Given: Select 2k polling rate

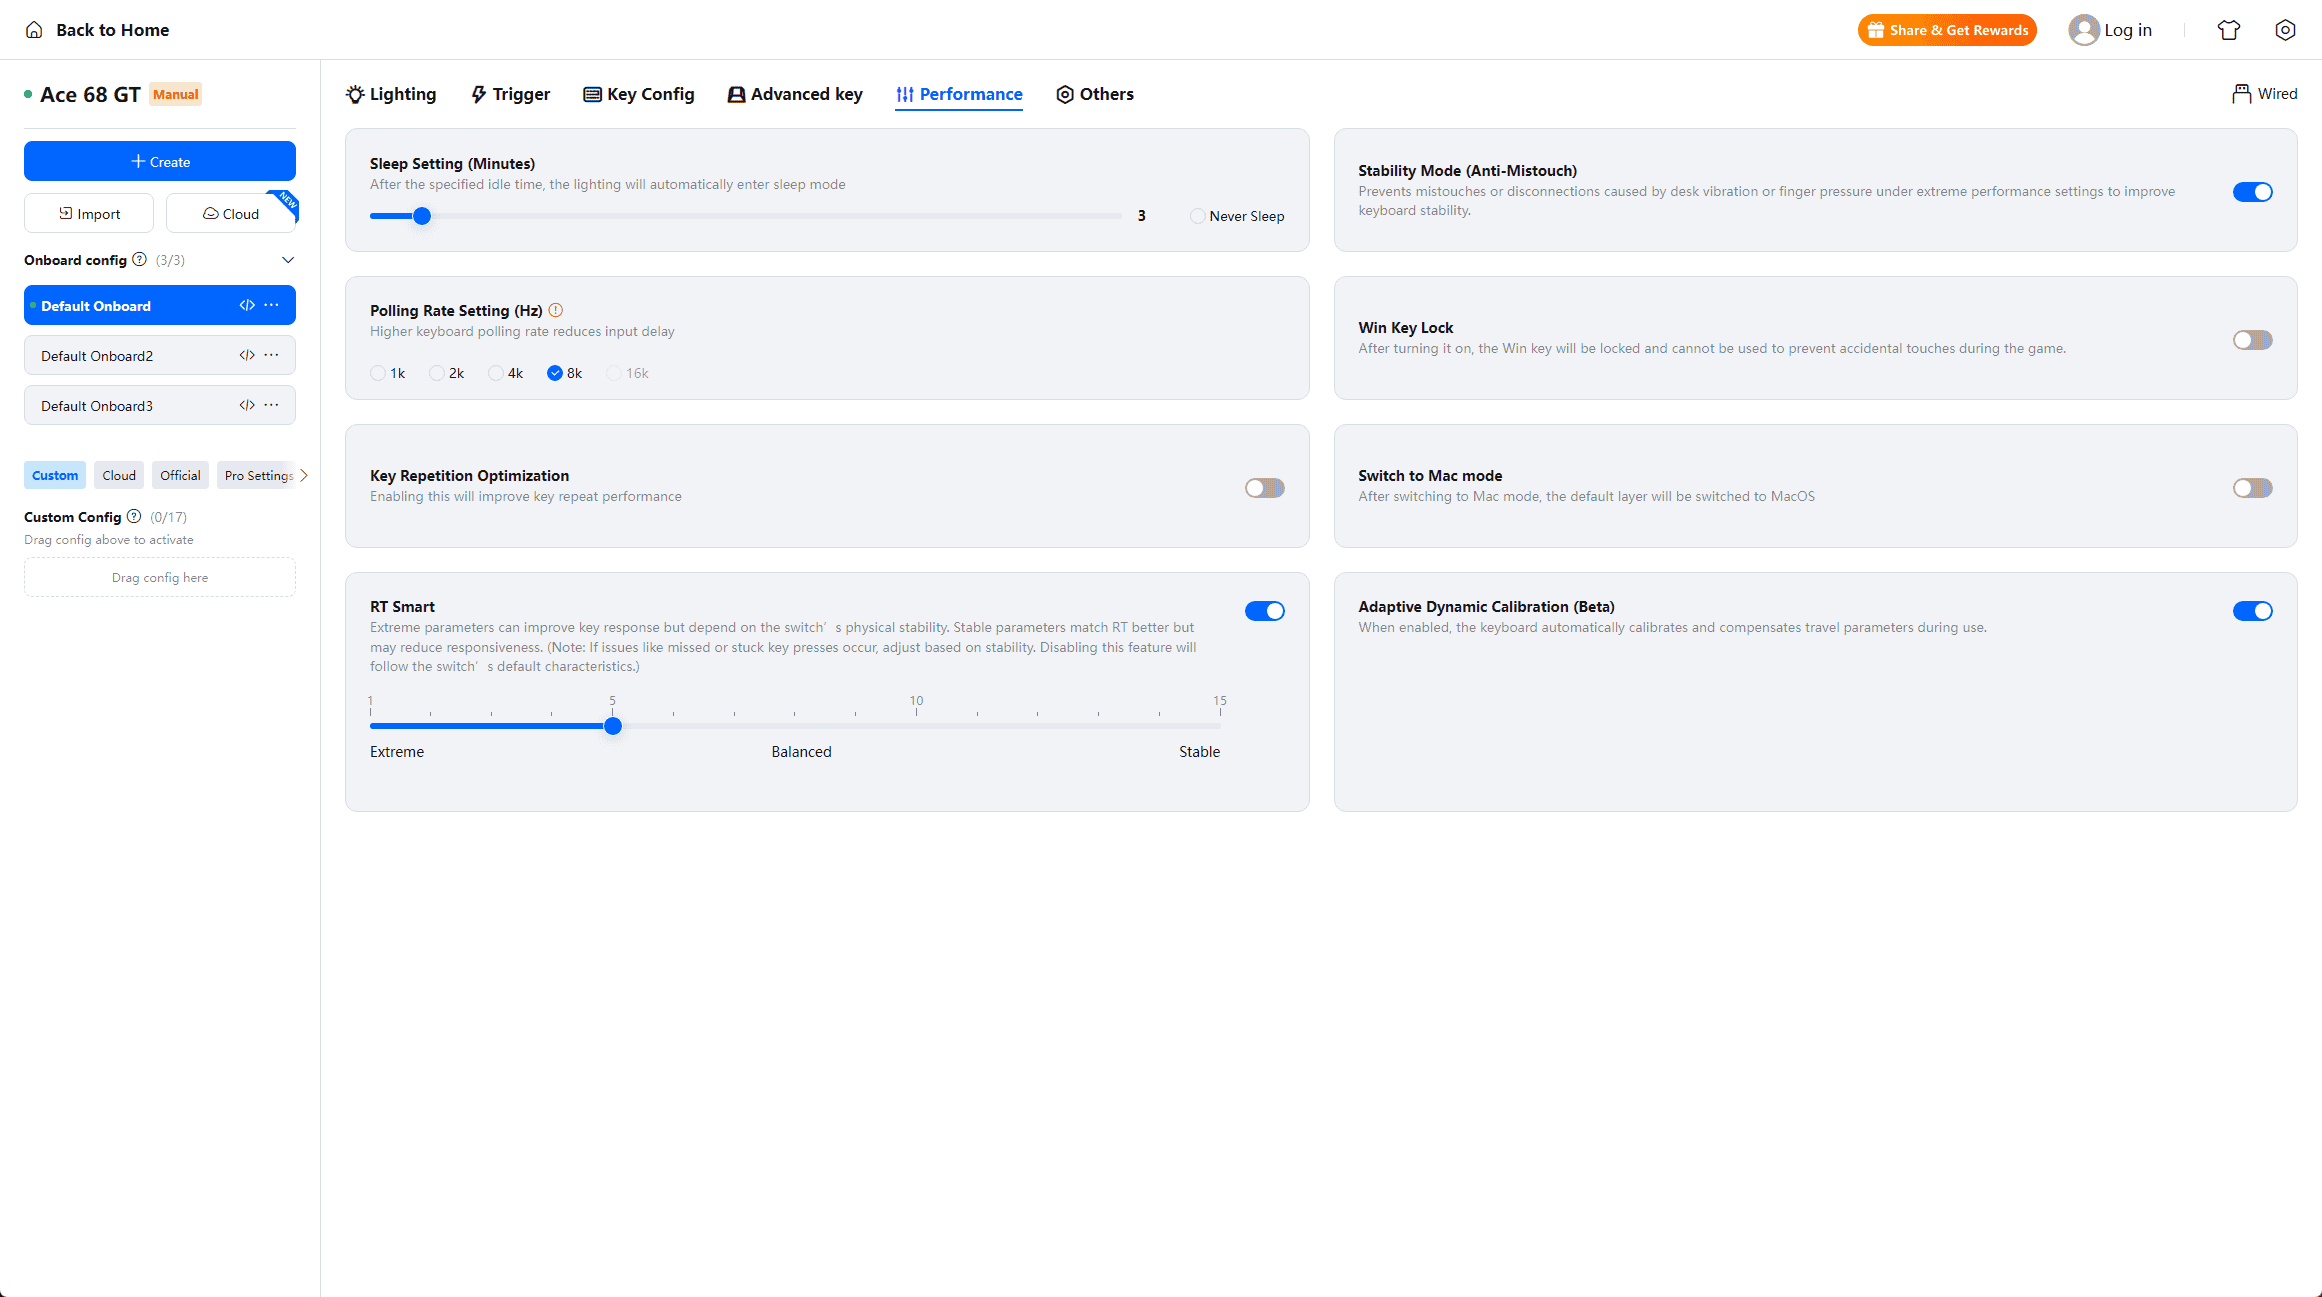Looking at the screenshot, I should 447,373.
